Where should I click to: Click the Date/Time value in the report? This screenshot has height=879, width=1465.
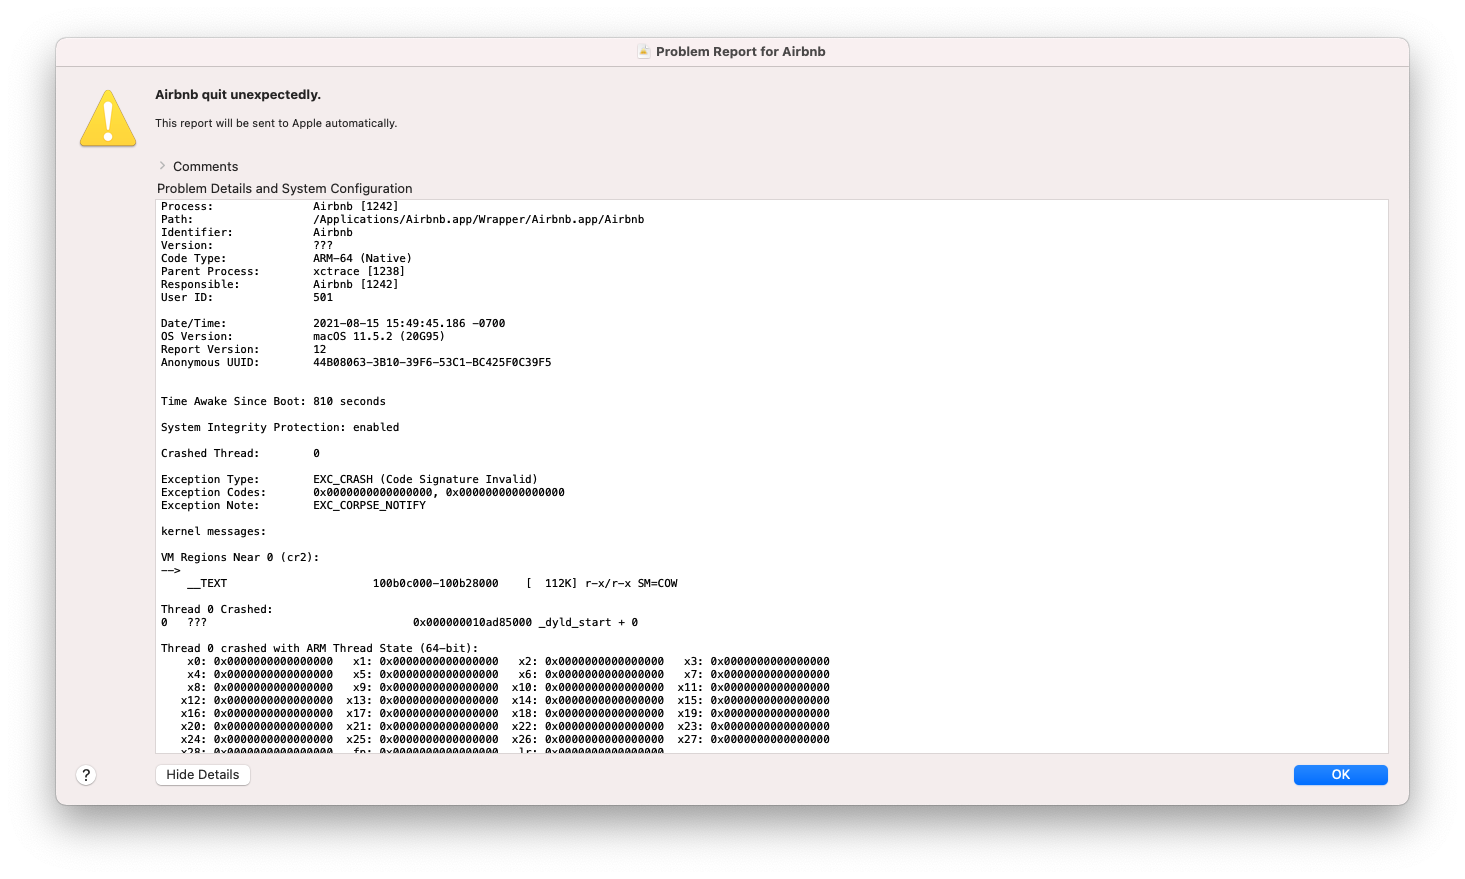coord(408,324)
